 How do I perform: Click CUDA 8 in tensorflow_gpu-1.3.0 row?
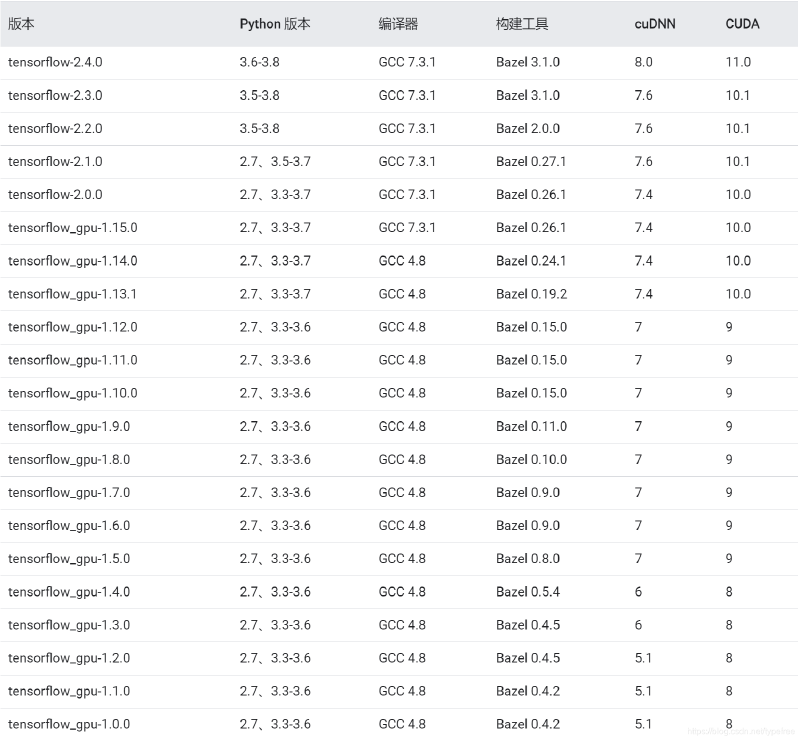[x=729, y=625]
